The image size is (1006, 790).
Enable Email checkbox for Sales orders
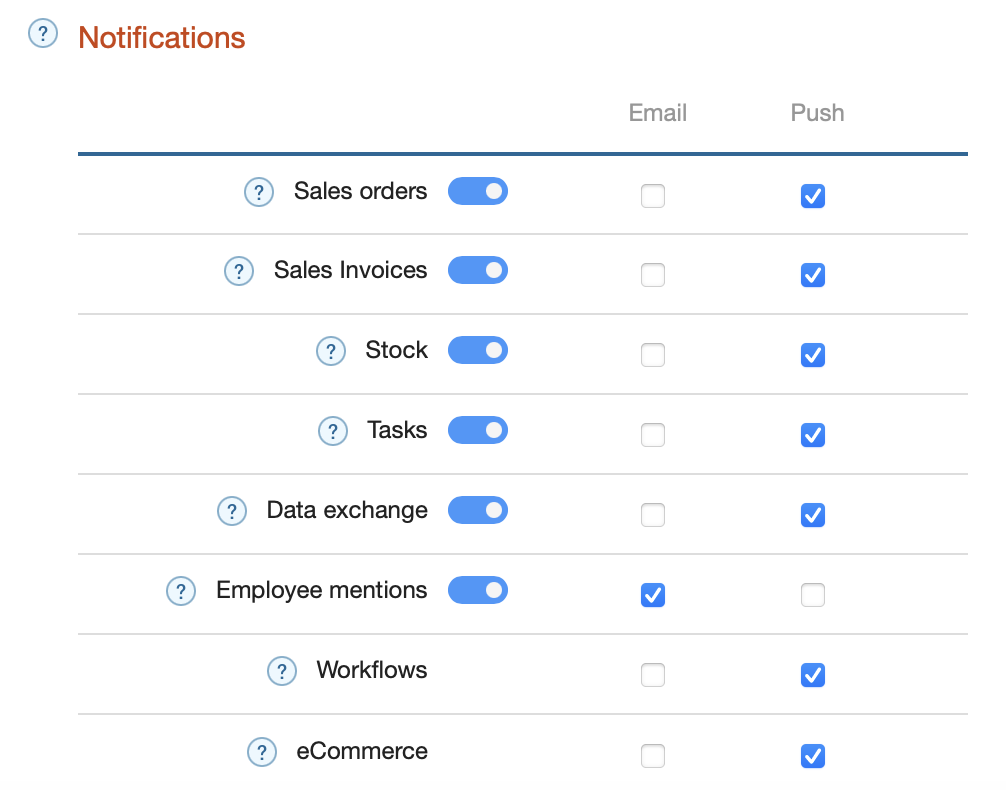(653, 196)
